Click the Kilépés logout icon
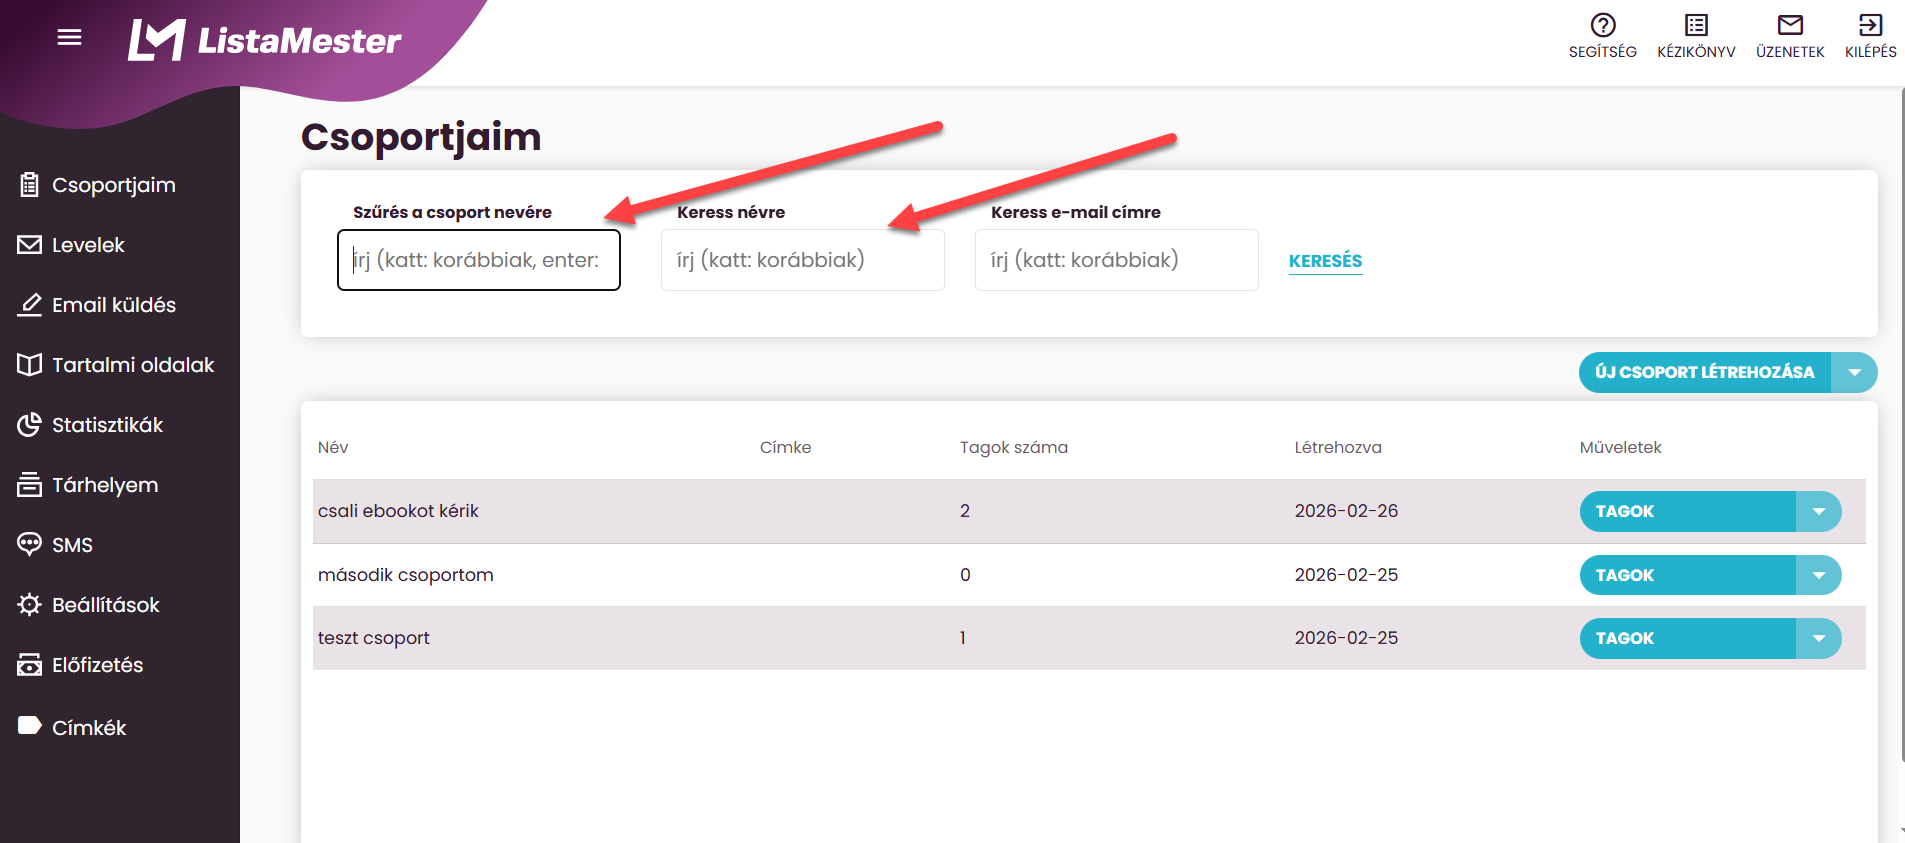 coord(1870,25)
